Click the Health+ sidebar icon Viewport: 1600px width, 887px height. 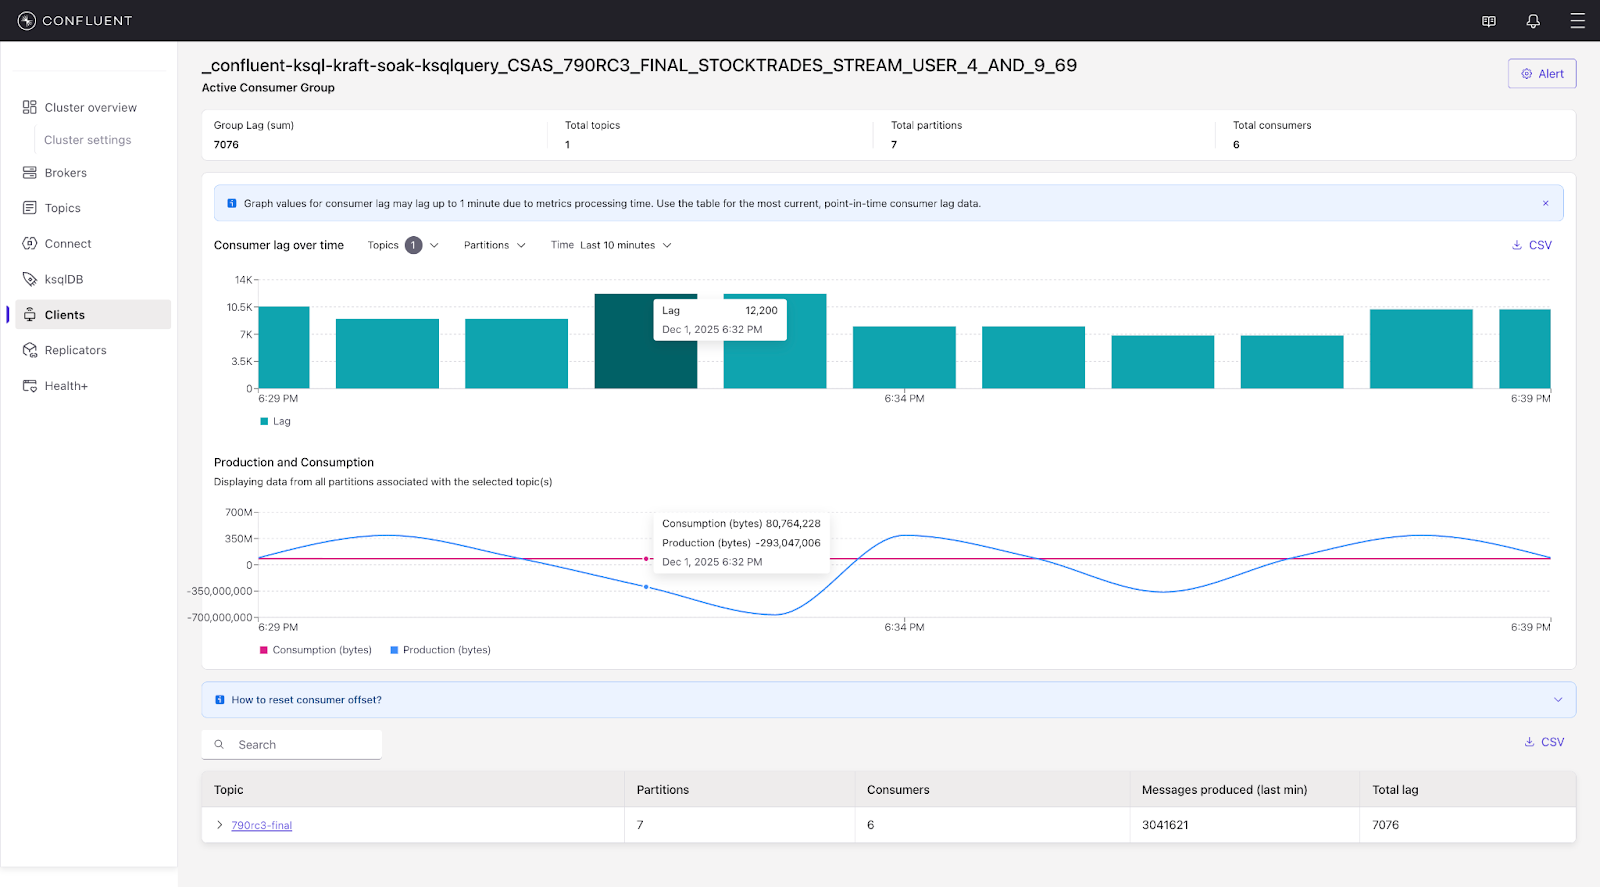click(x=30, y=386)
